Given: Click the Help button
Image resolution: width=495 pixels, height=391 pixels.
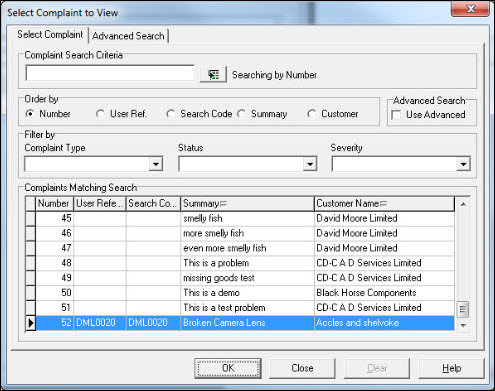Looking at the screenshot, I should pyautogui.click(x=451, y=368).
